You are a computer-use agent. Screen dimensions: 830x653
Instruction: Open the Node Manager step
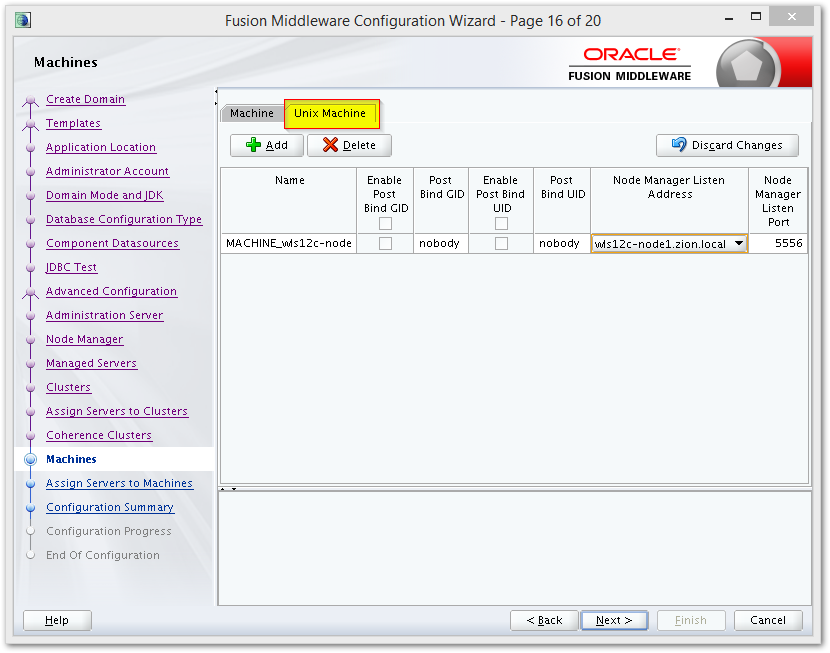[84, 339]
